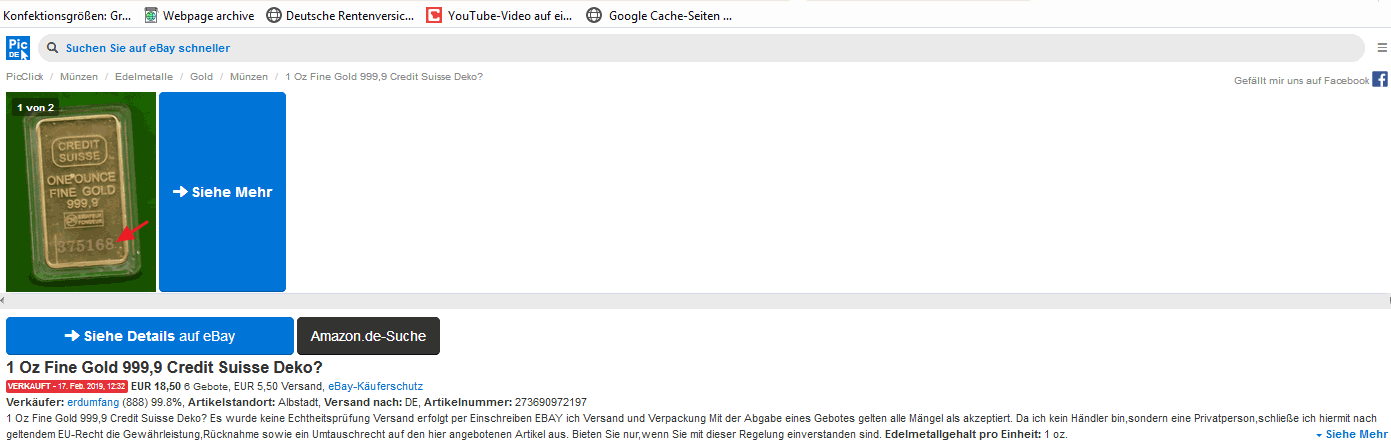Go to Gold breadcrumb
This screenshot has width=1391, height=445.
(x=201, y=77)
